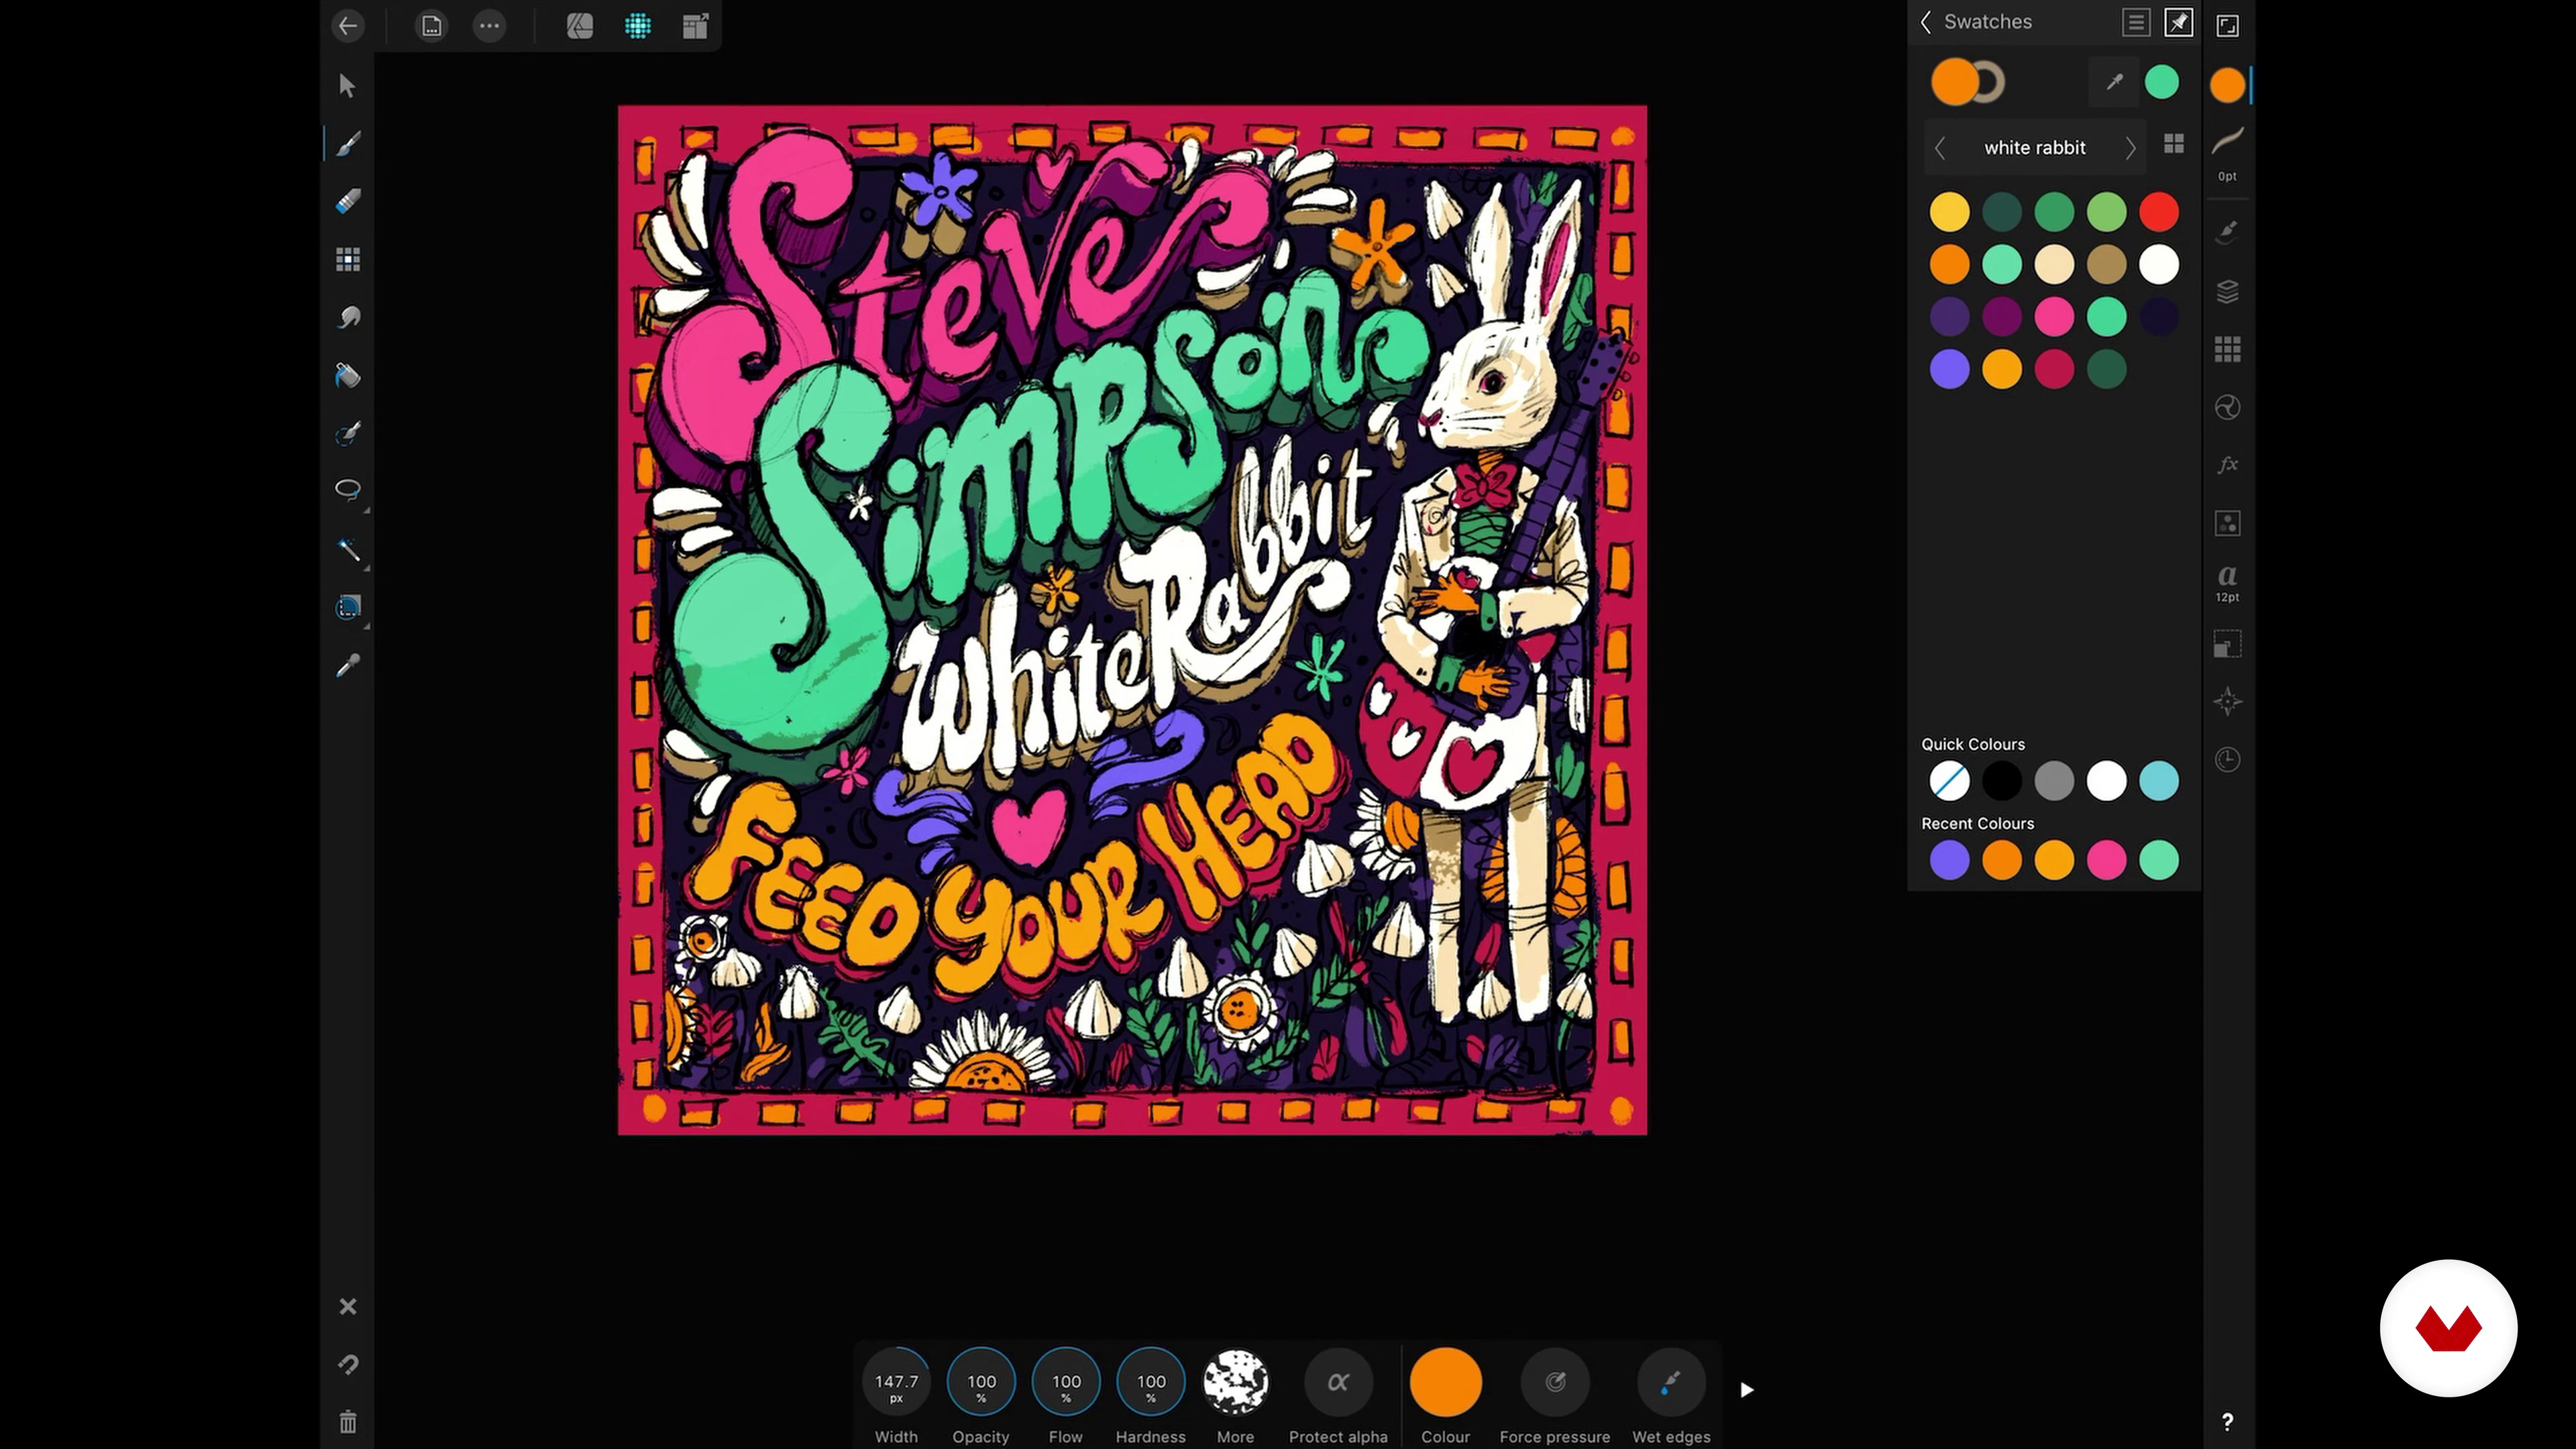Tap the album artwork on canvas
2576x1449 pixels.
1132,620
